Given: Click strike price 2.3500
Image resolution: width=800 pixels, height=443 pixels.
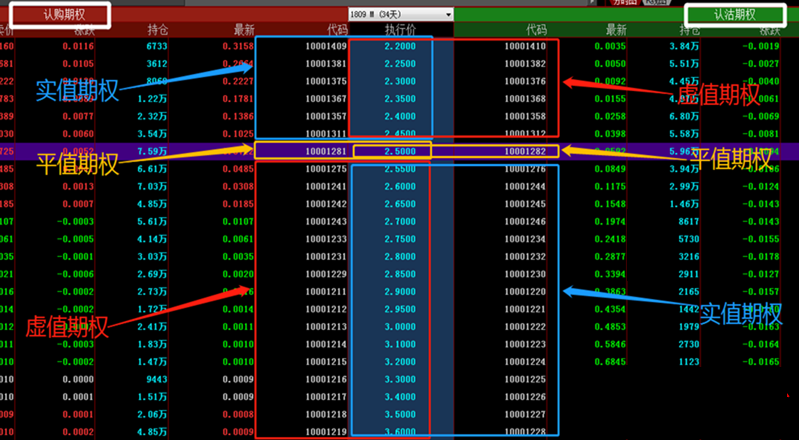Looking at the screenshot, I should 401,99.
